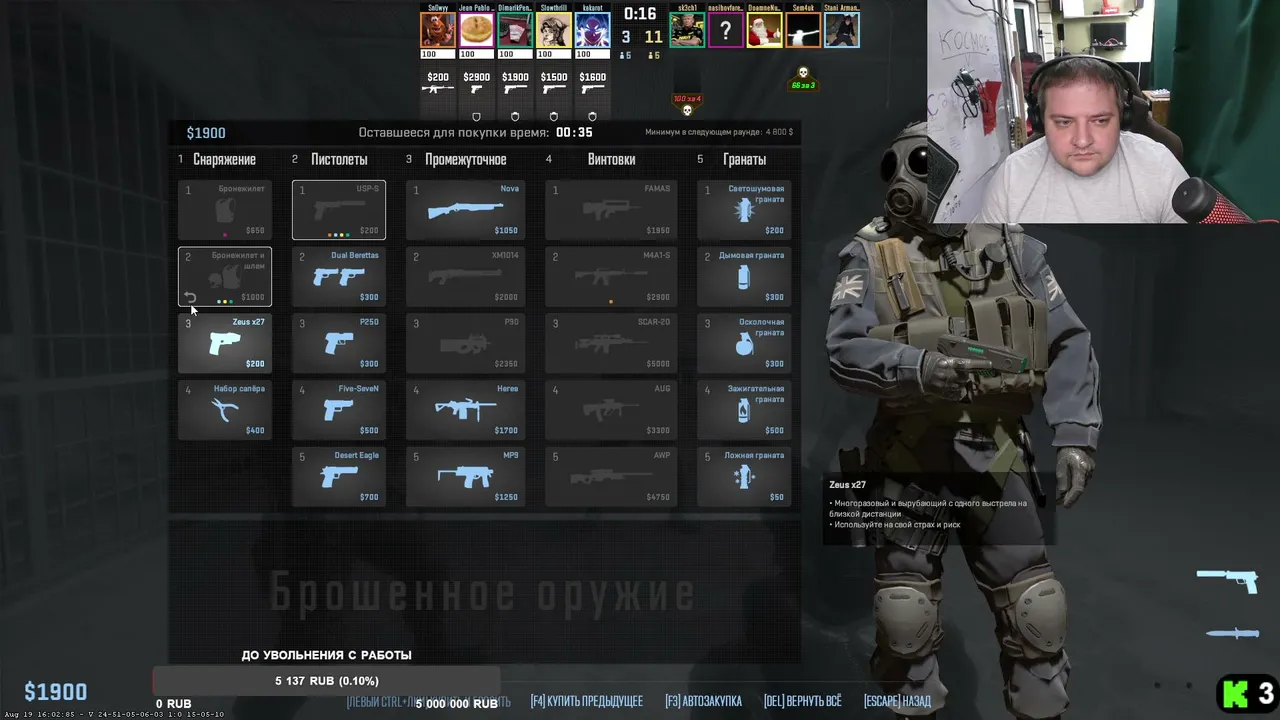Screen dimensions: 1280x720
Task: Click the round timer 0:16
Action: click(640, 14)
